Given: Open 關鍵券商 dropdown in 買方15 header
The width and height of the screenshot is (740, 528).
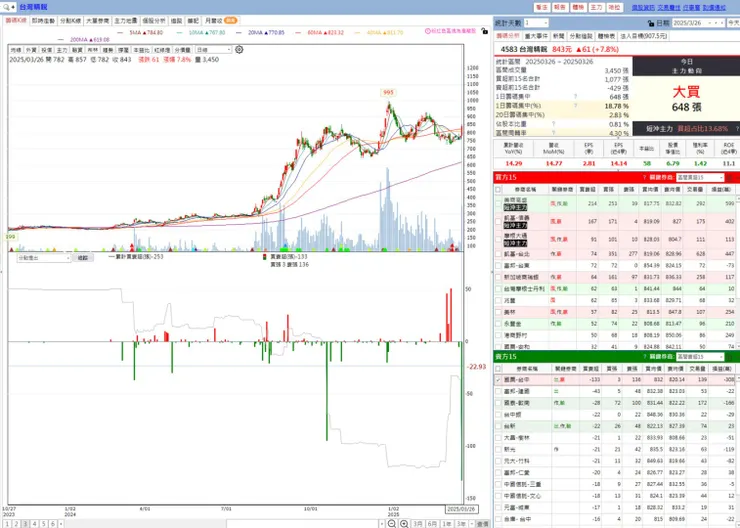Looking at the screenshot, I should [x=700, y=177].
